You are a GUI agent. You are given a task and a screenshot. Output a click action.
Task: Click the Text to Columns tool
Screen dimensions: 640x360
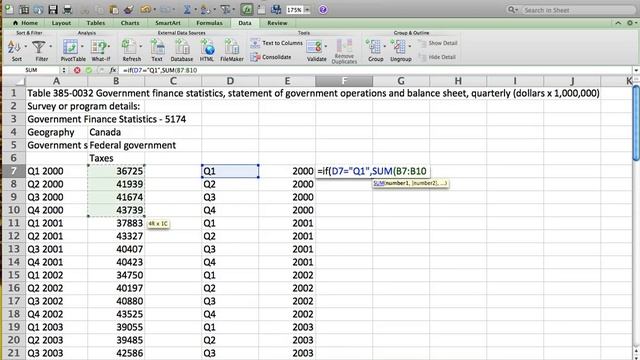[276, 43]
